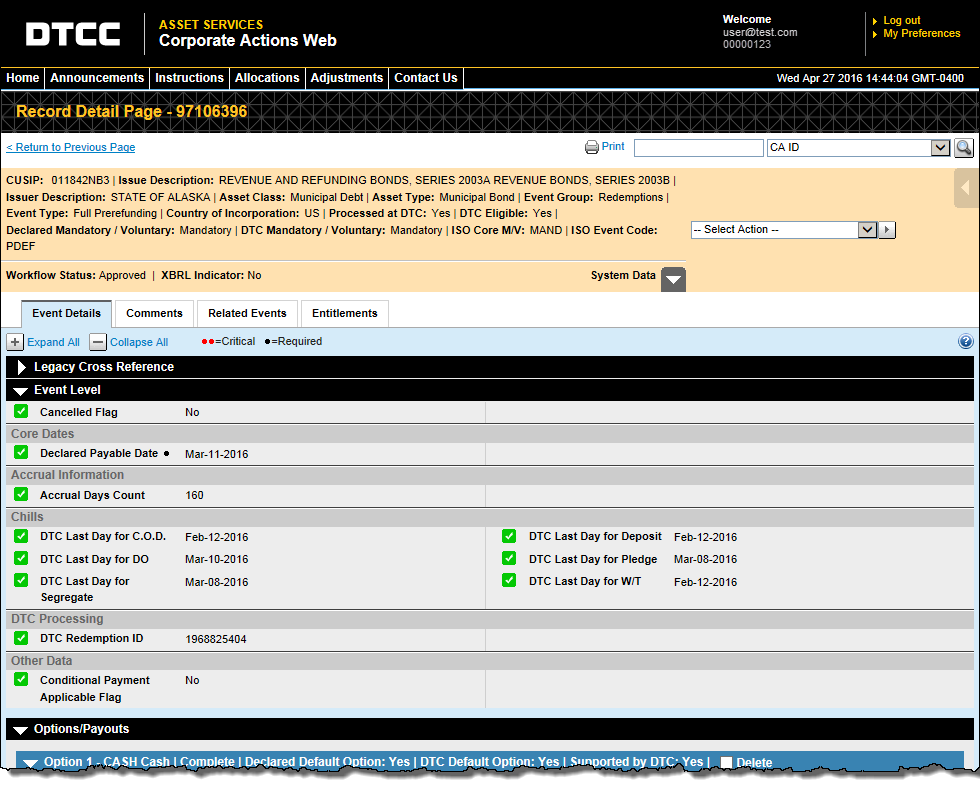Open the Announcements menu

tap(97, 78)
